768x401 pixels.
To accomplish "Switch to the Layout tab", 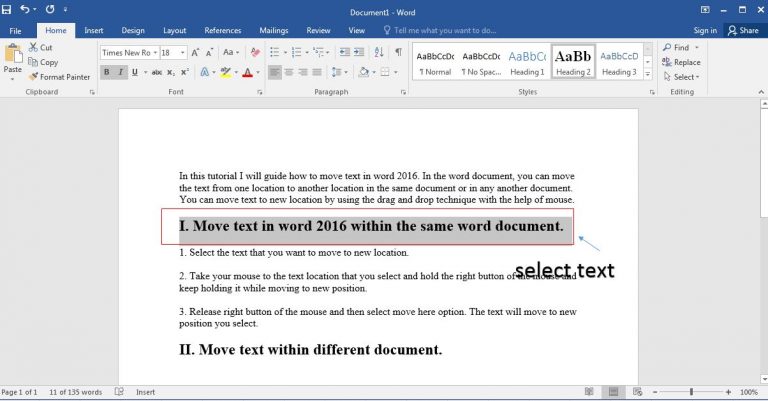I will (x=174, y=30).
